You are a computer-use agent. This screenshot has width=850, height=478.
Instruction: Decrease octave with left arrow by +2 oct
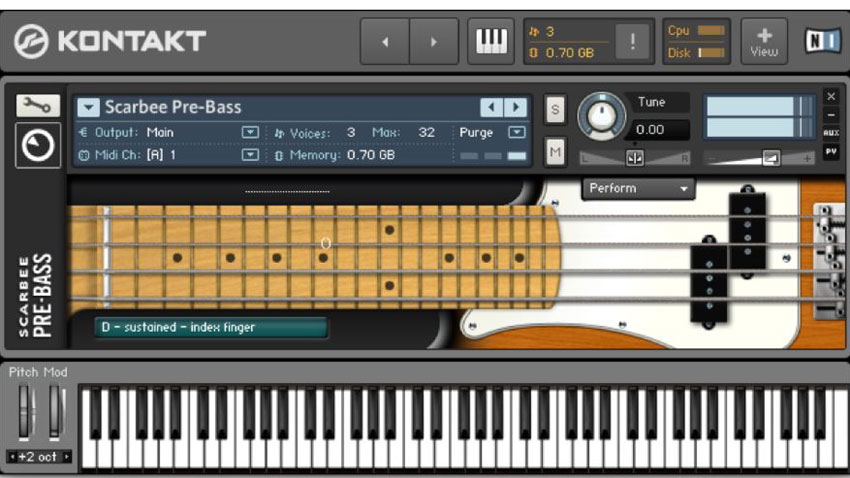(x=12, y=457)
